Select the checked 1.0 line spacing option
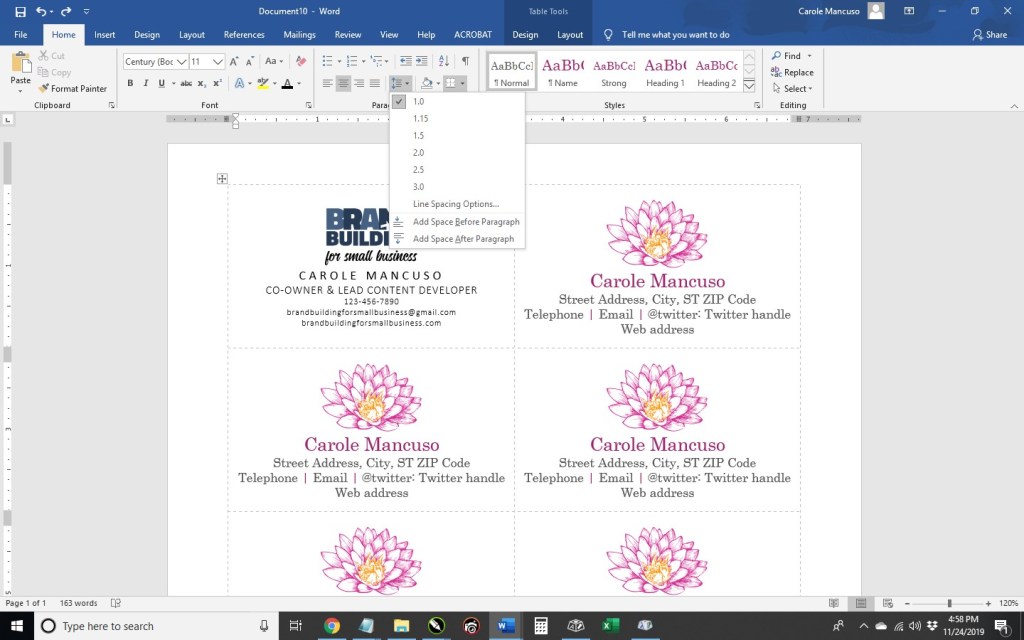Image resolution: width=1024 pixels, height=640 pixels. click(x=419, y=101)
